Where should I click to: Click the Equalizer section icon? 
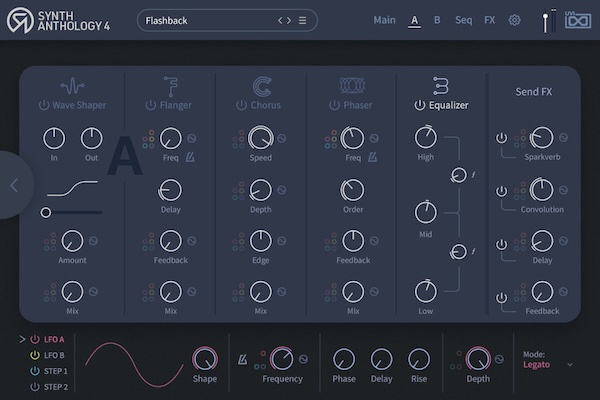[440, 86]
